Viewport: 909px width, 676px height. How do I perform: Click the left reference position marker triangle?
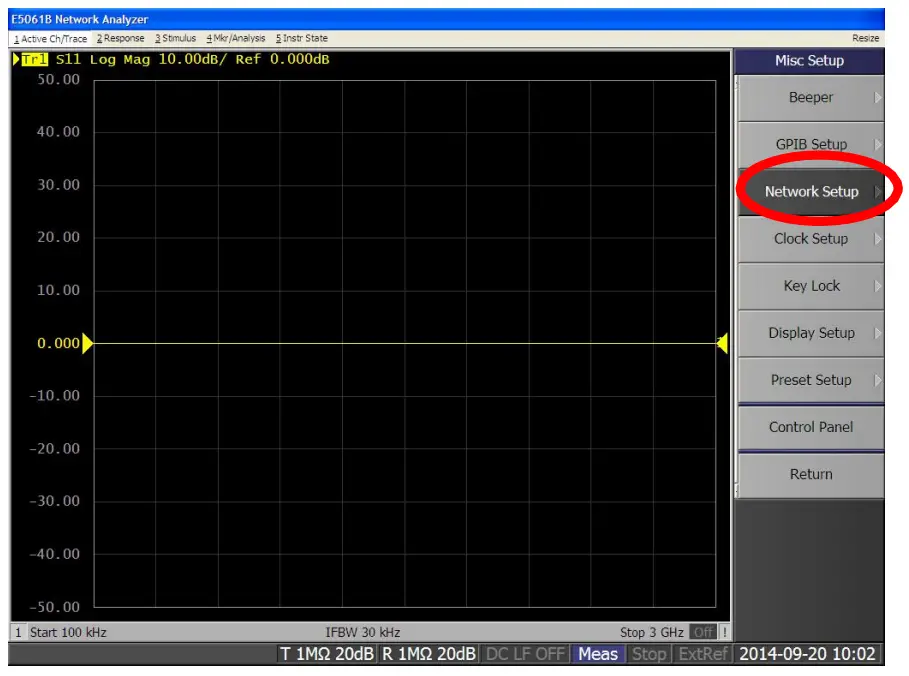pos(87,343)
